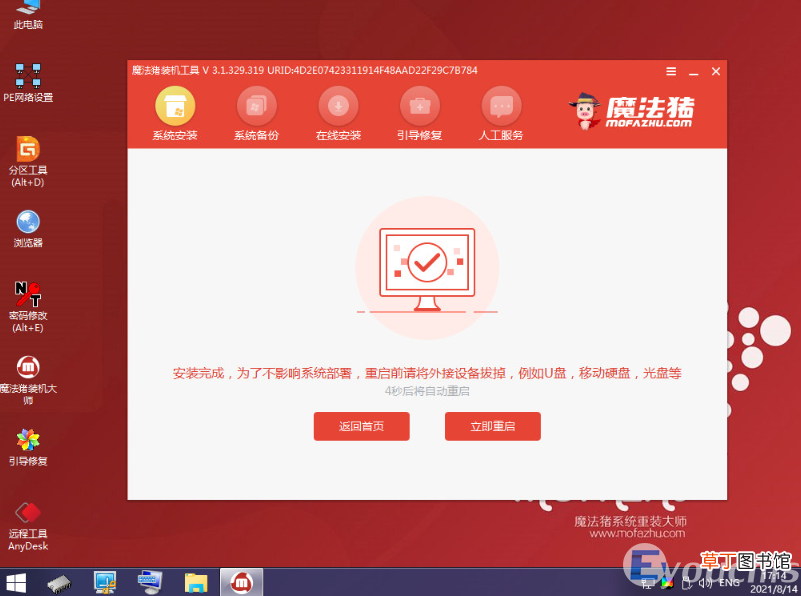Click the volume icon in system tray
The height and width of the screenshot is (596, 801).
705,583
